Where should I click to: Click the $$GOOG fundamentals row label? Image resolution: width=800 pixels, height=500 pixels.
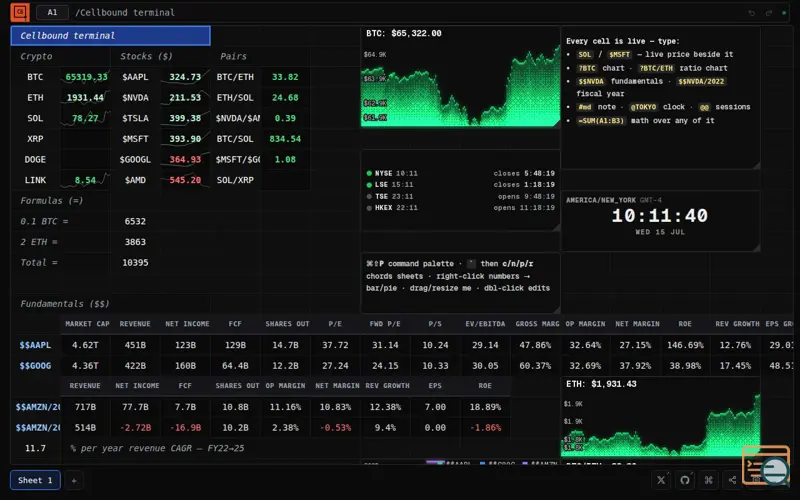click(35, 366)
